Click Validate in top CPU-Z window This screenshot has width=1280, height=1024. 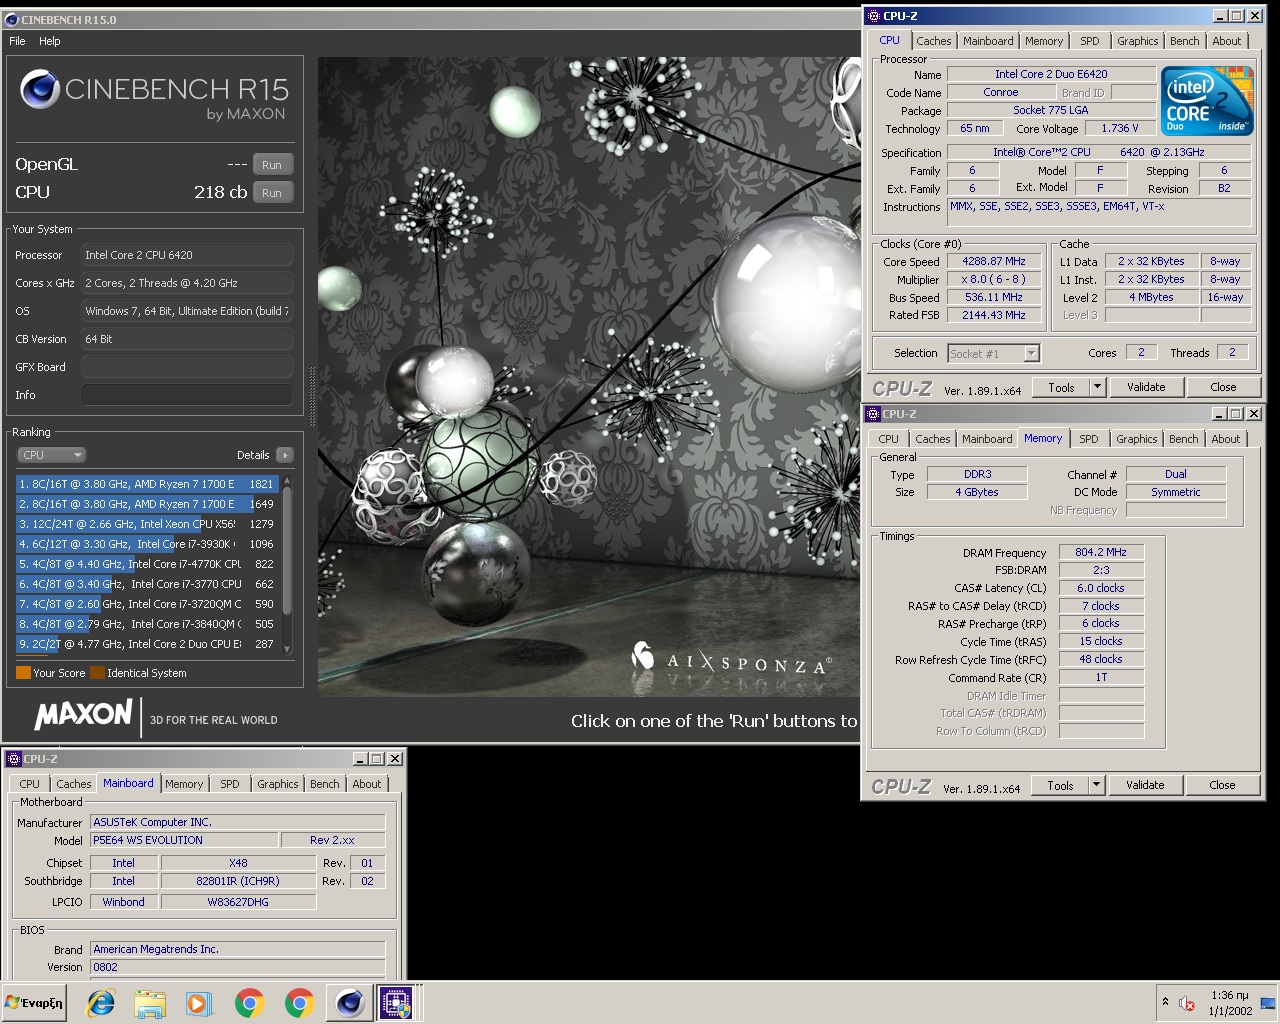(x=1146, y=387)
